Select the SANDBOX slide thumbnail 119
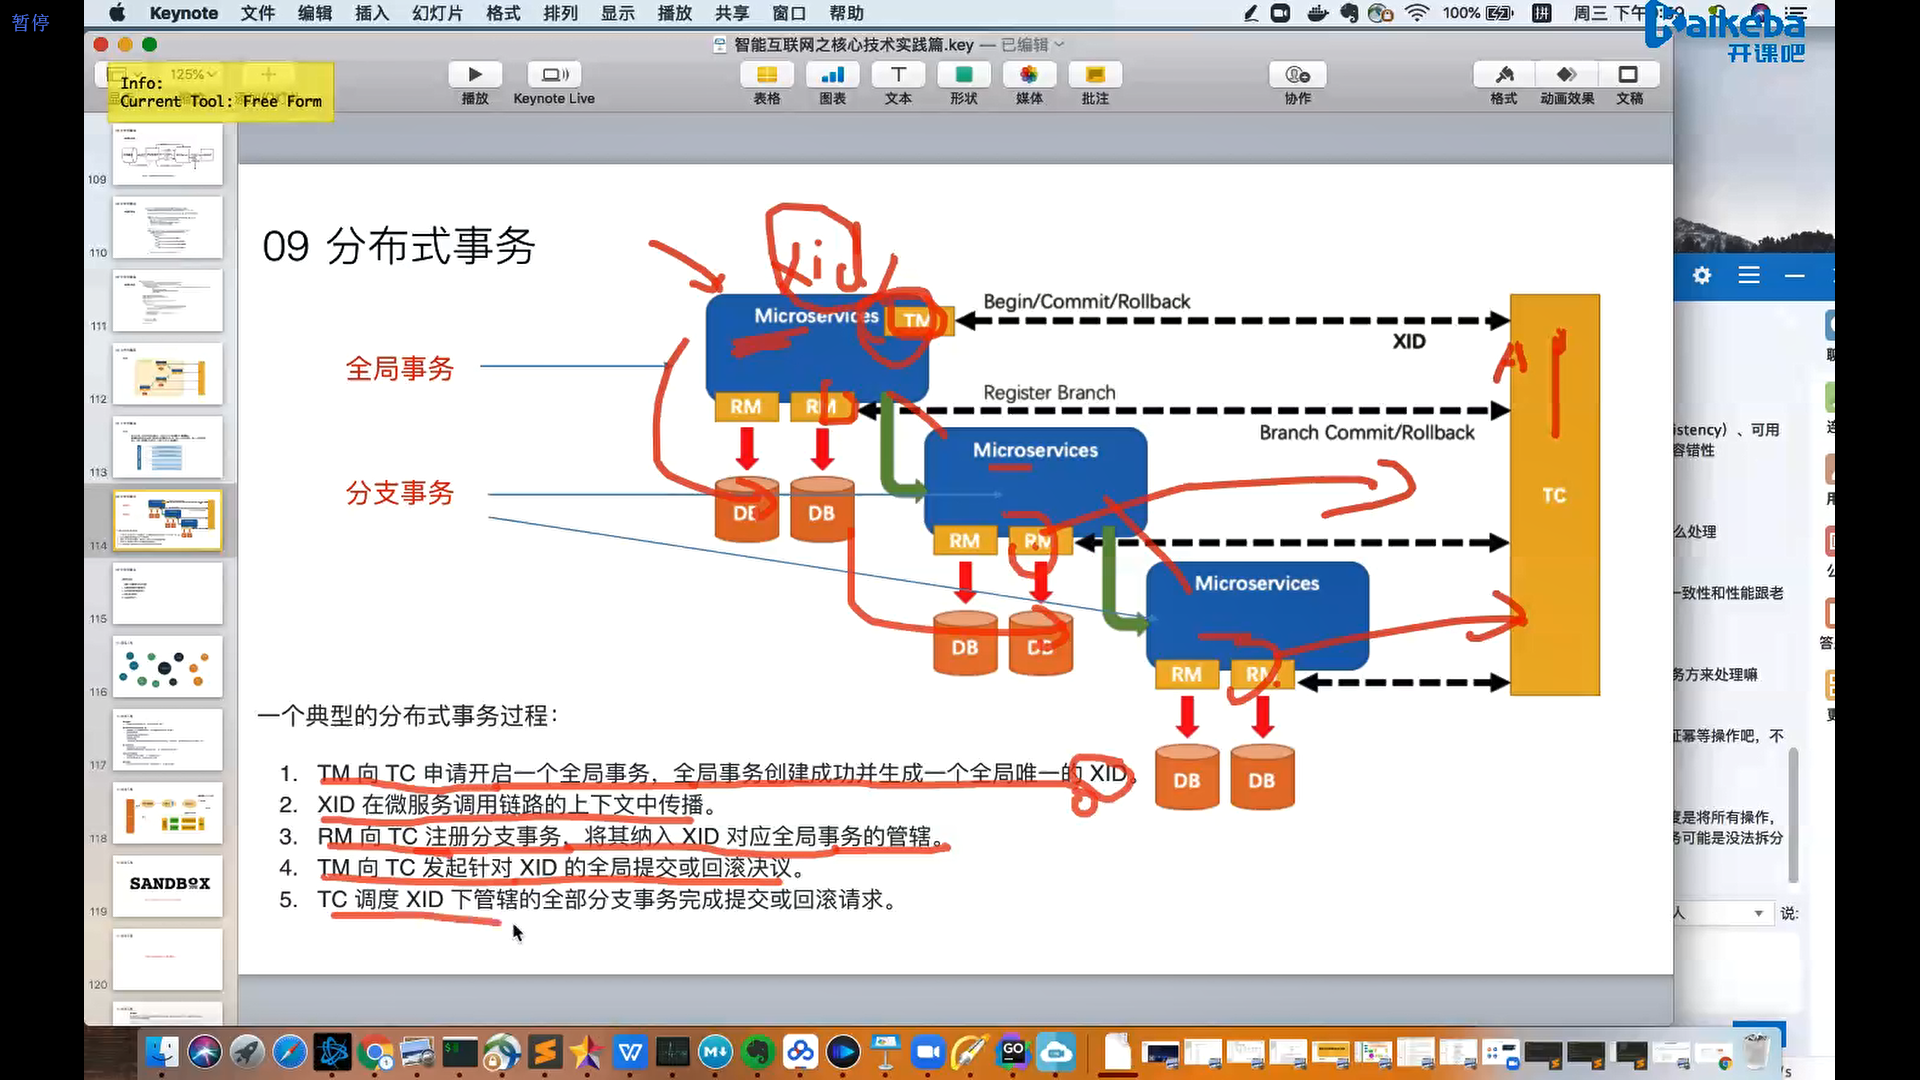1920x1080 pixels. coord(168,885)
